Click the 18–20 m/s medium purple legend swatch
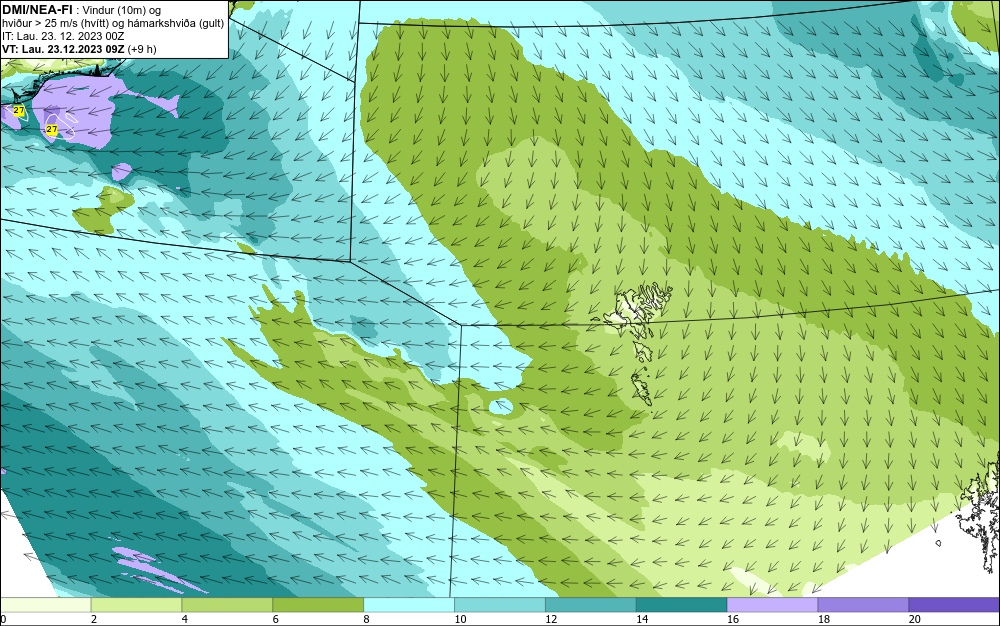The height and width of the screenshot is (626, 1000). (x=864, y=604)
